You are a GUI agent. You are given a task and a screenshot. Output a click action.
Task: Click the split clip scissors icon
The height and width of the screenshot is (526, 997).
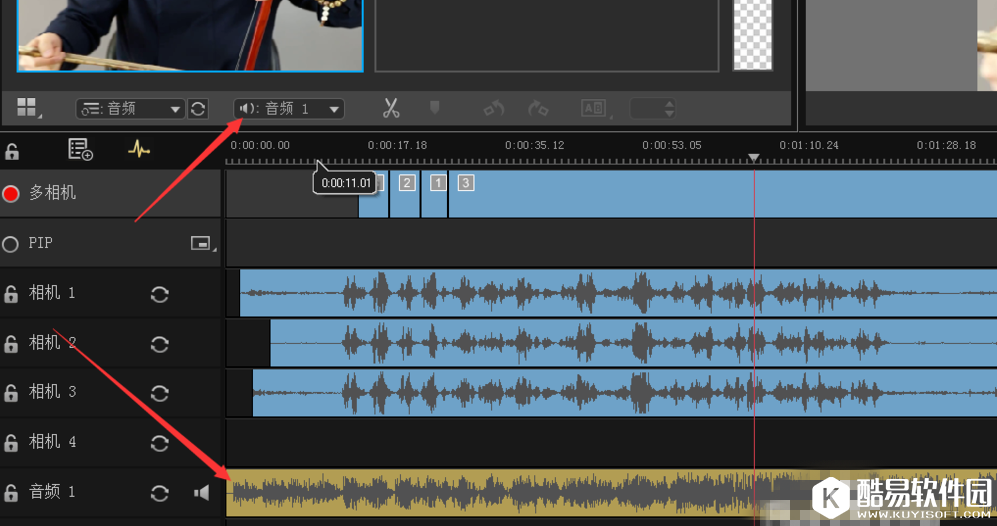391,108
